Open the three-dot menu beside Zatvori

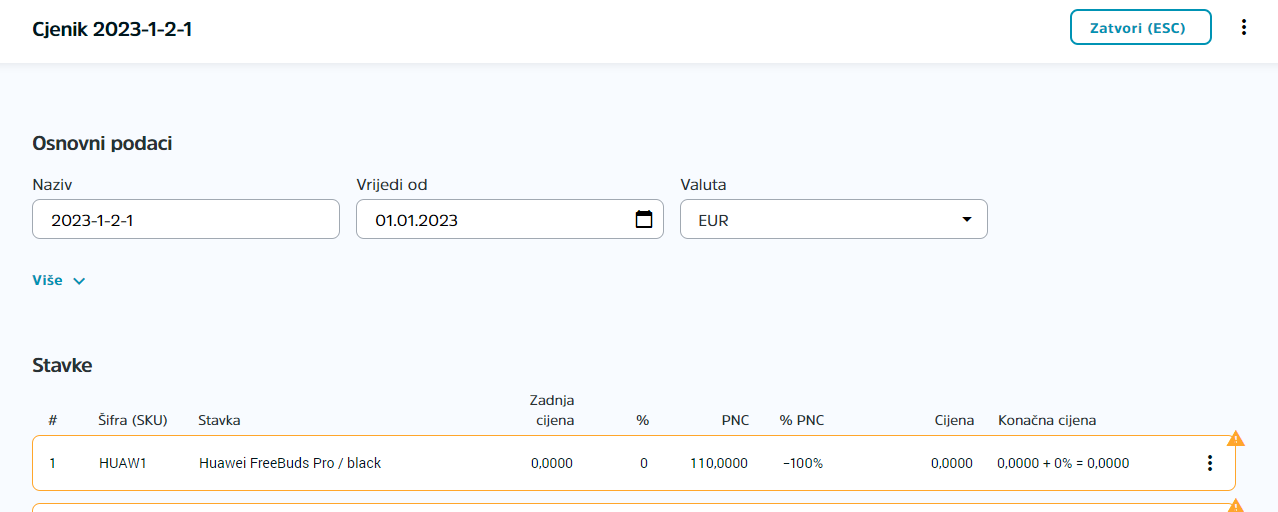coord(1244,27)
